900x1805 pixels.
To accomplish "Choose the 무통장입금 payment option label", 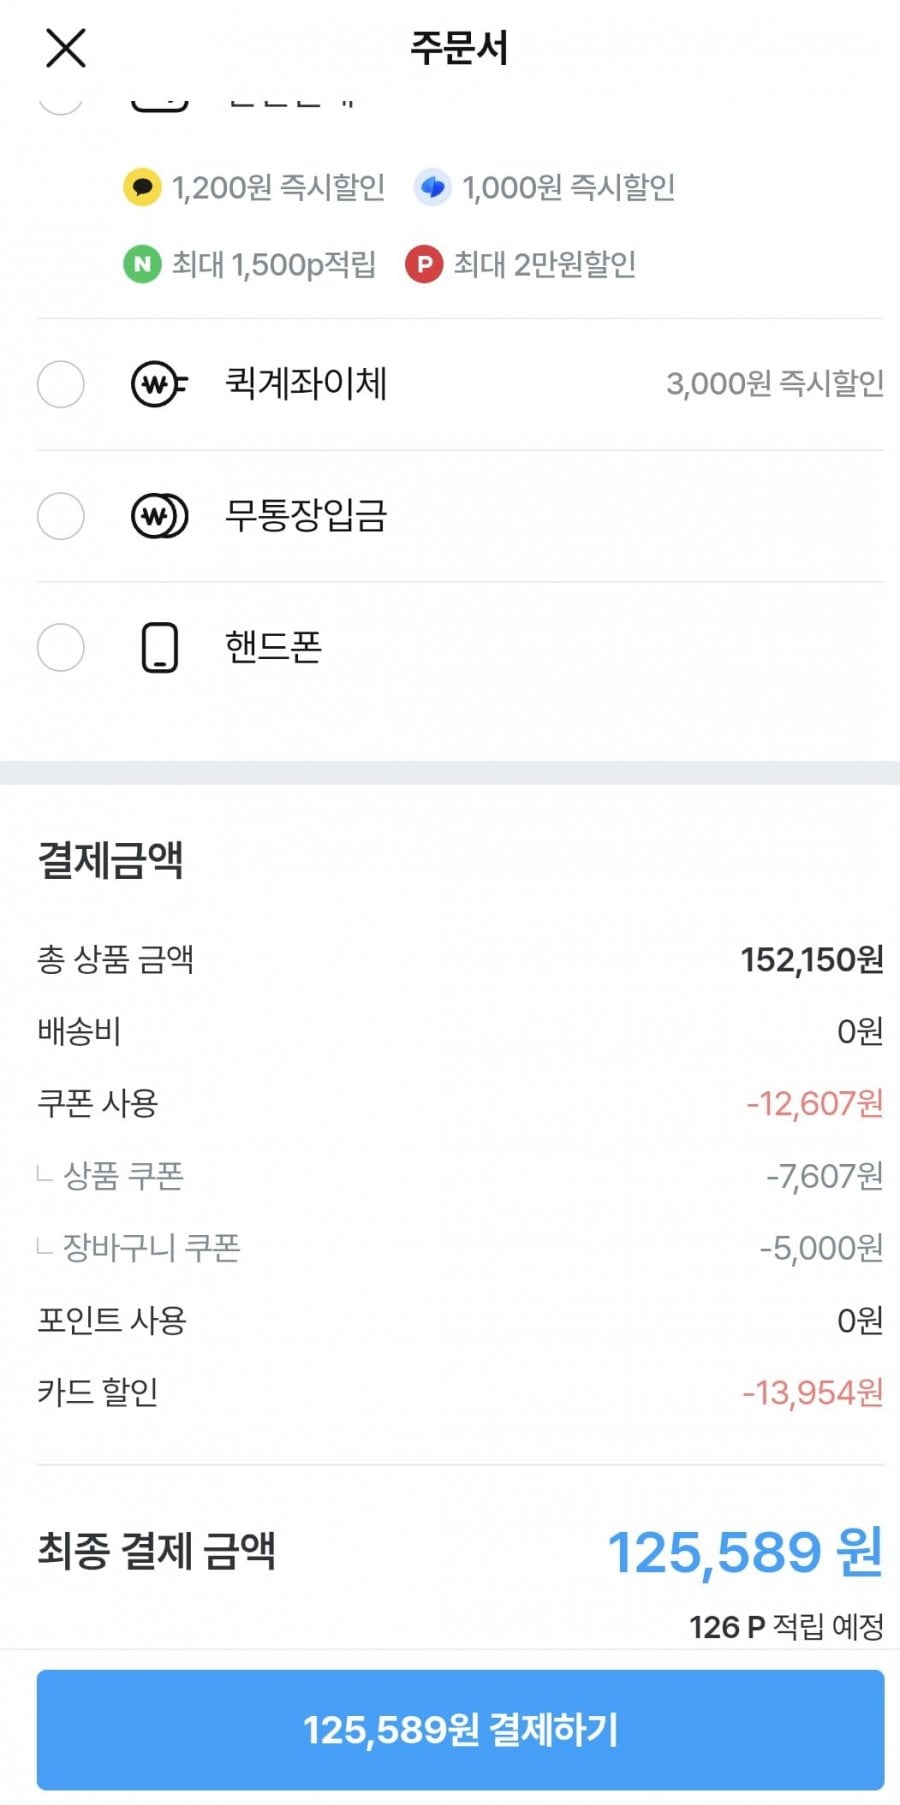I will coord(305,516).
